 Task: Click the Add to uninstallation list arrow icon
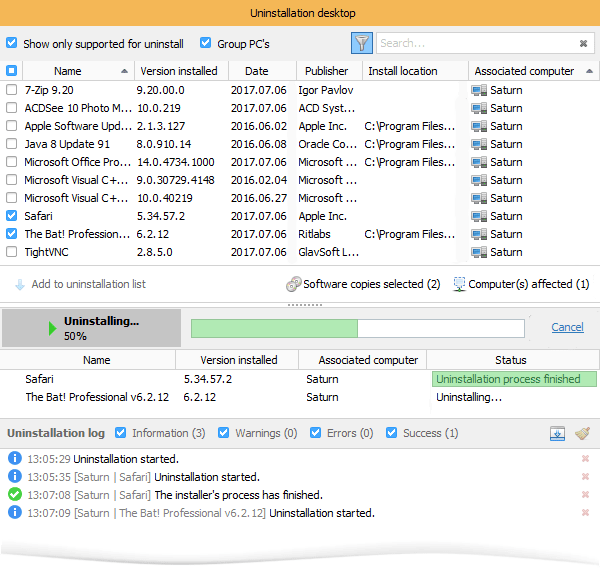click(20, 285)
